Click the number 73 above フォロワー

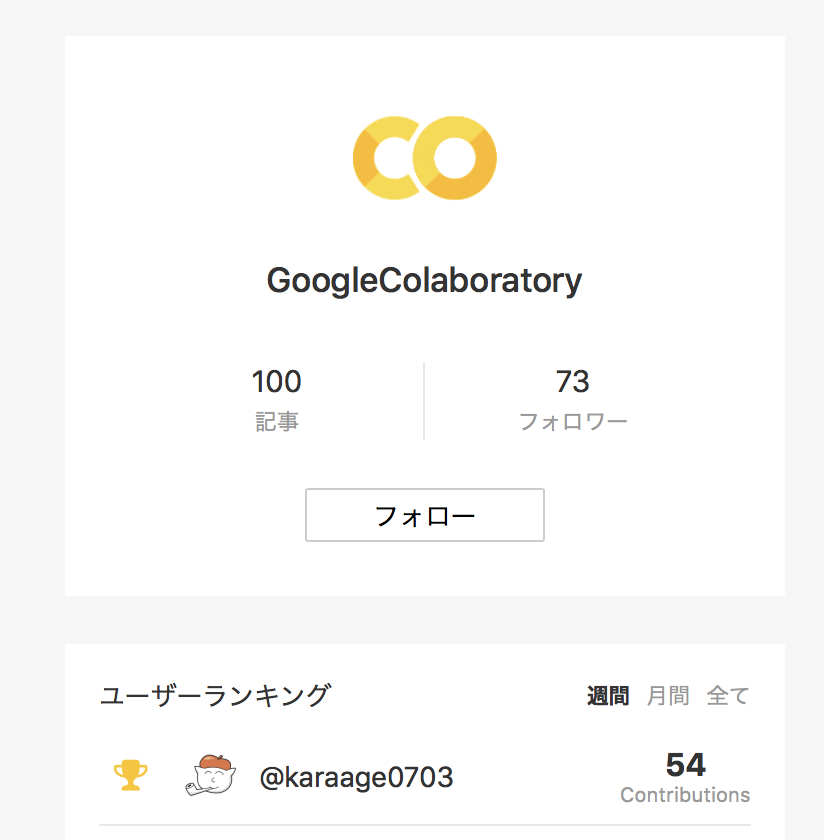click(574, 381)
